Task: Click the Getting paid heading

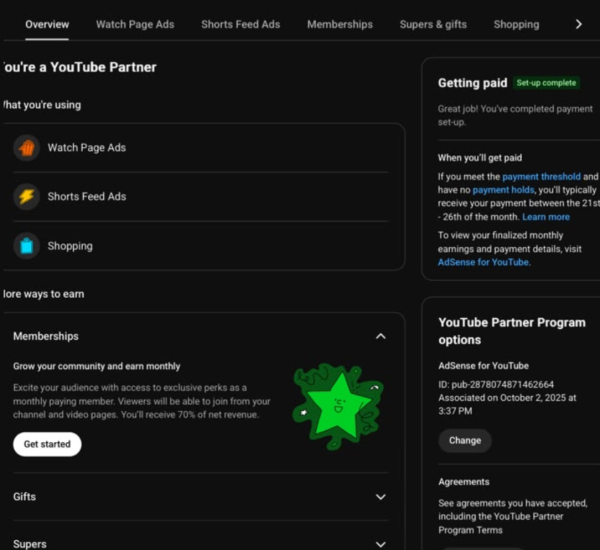Action: point(473,83)
